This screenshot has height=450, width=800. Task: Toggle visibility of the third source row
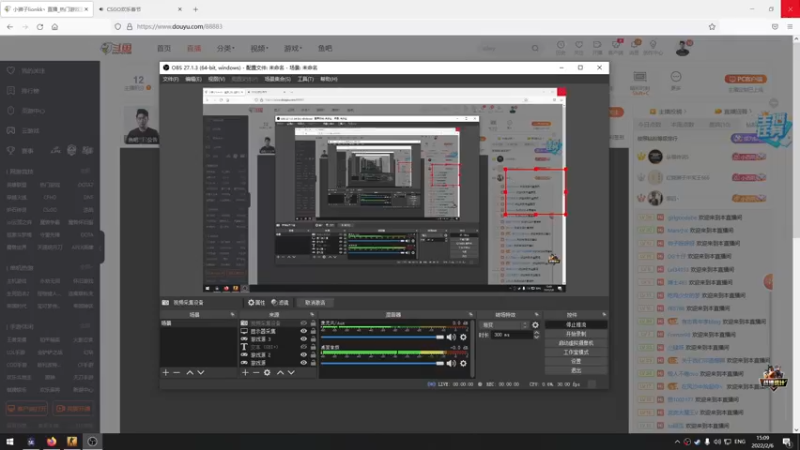coord(304,339)
